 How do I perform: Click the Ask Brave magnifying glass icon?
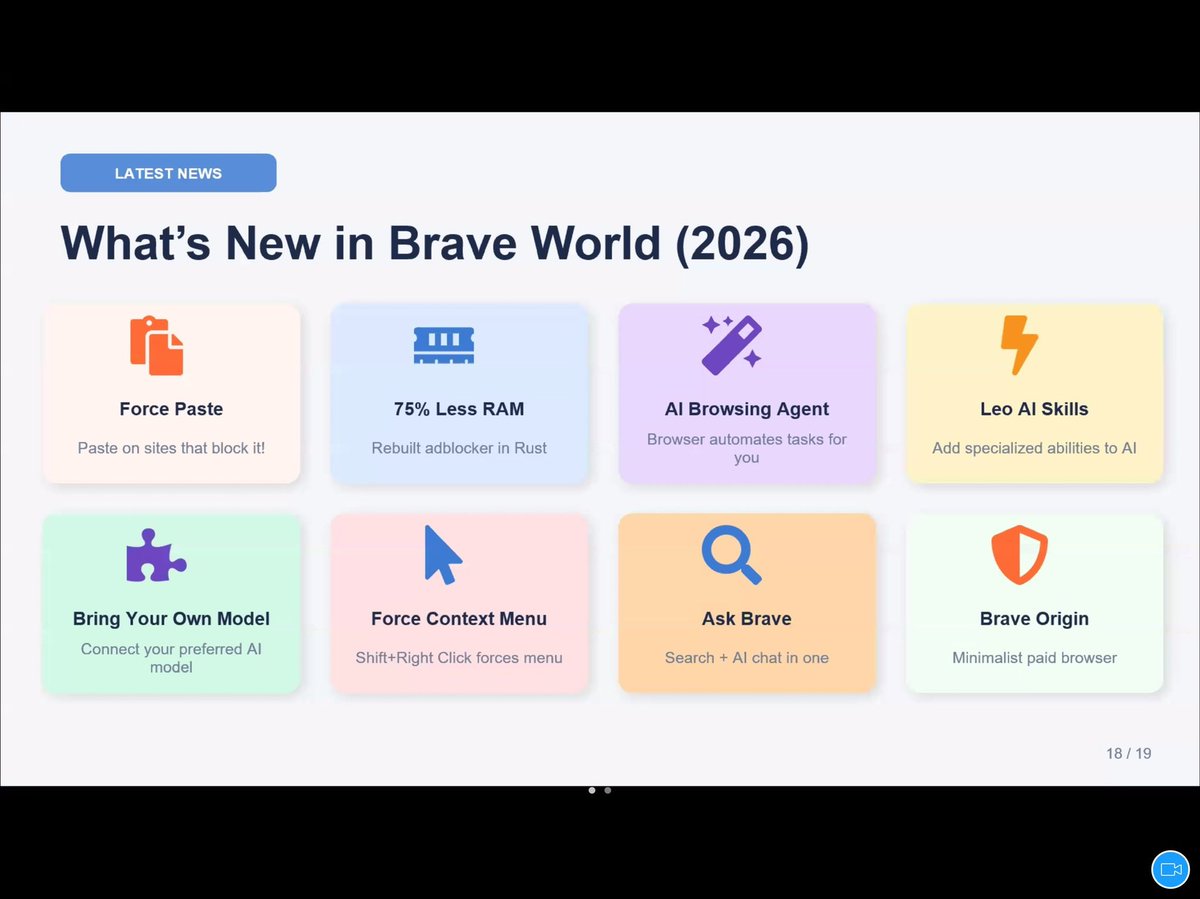732,555
